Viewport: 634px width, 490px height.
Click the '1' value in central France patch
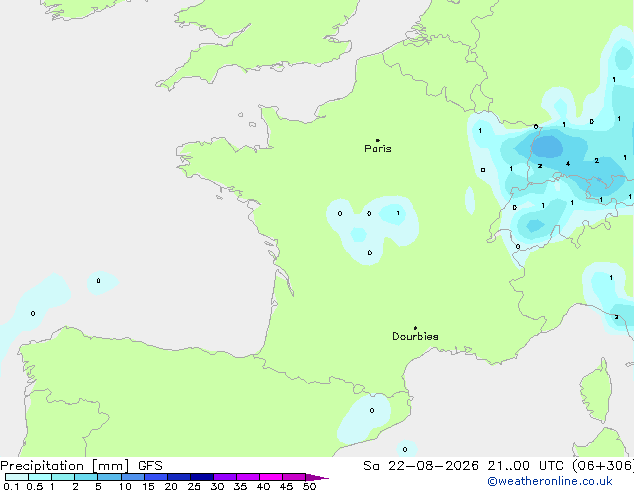click(398, 213)
